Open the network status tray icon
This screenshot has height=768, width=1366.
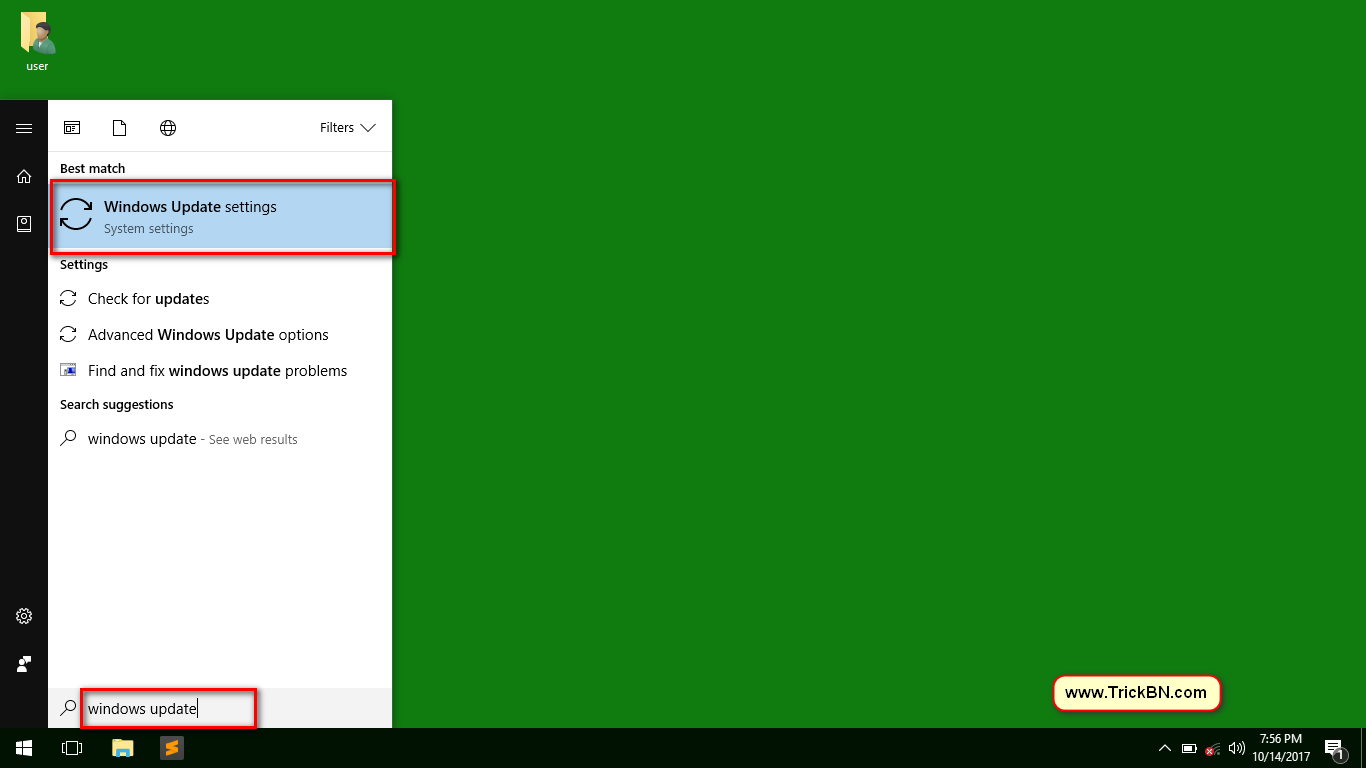(1213, 748)
